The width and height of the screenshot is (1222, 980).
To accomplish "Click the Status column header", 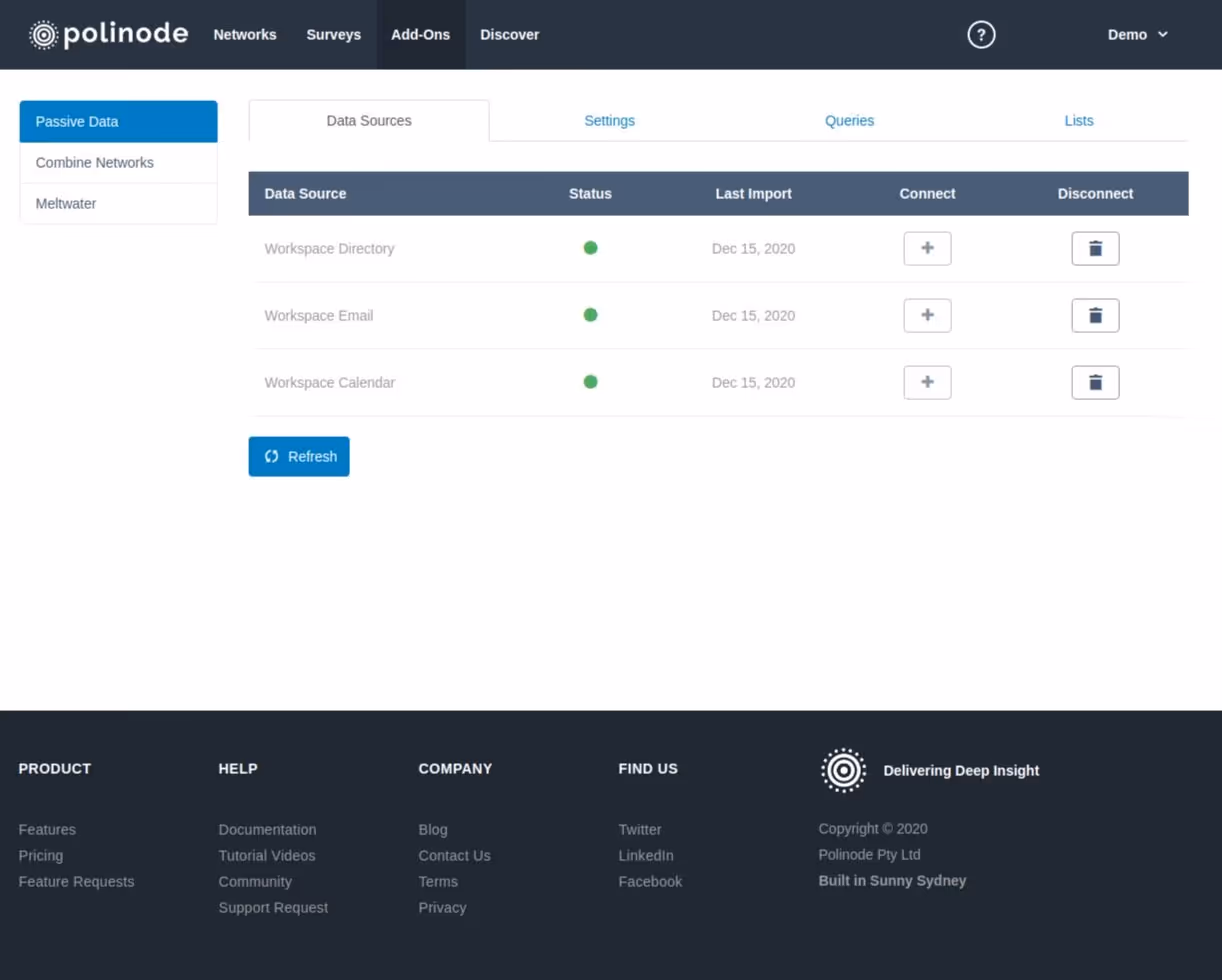I will (x=590, y=194).
